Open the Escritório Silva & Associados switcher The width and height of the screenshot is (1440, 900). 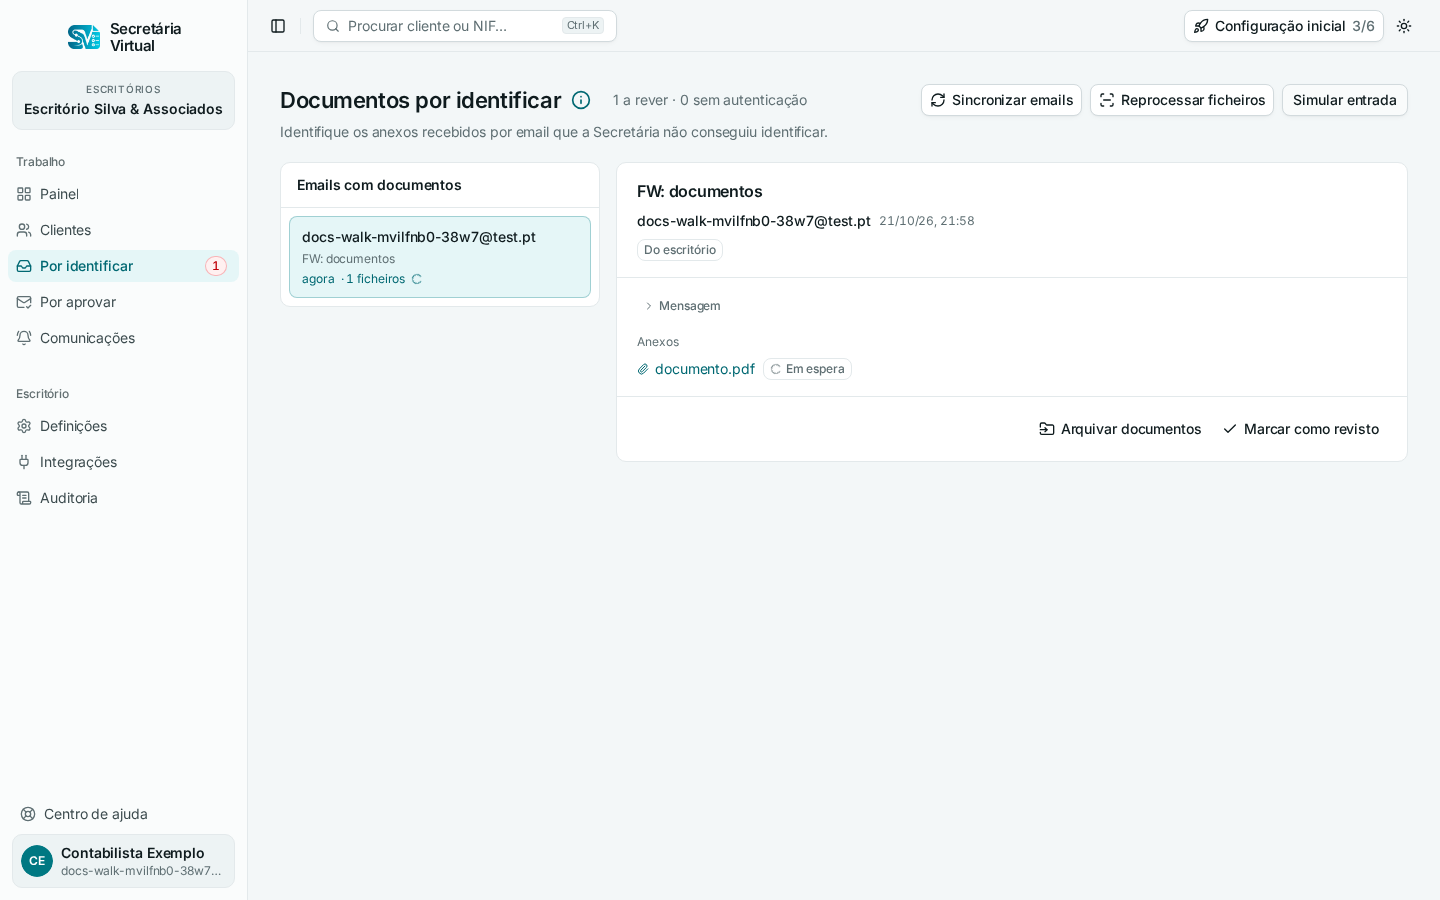click(x=123, y=100)
